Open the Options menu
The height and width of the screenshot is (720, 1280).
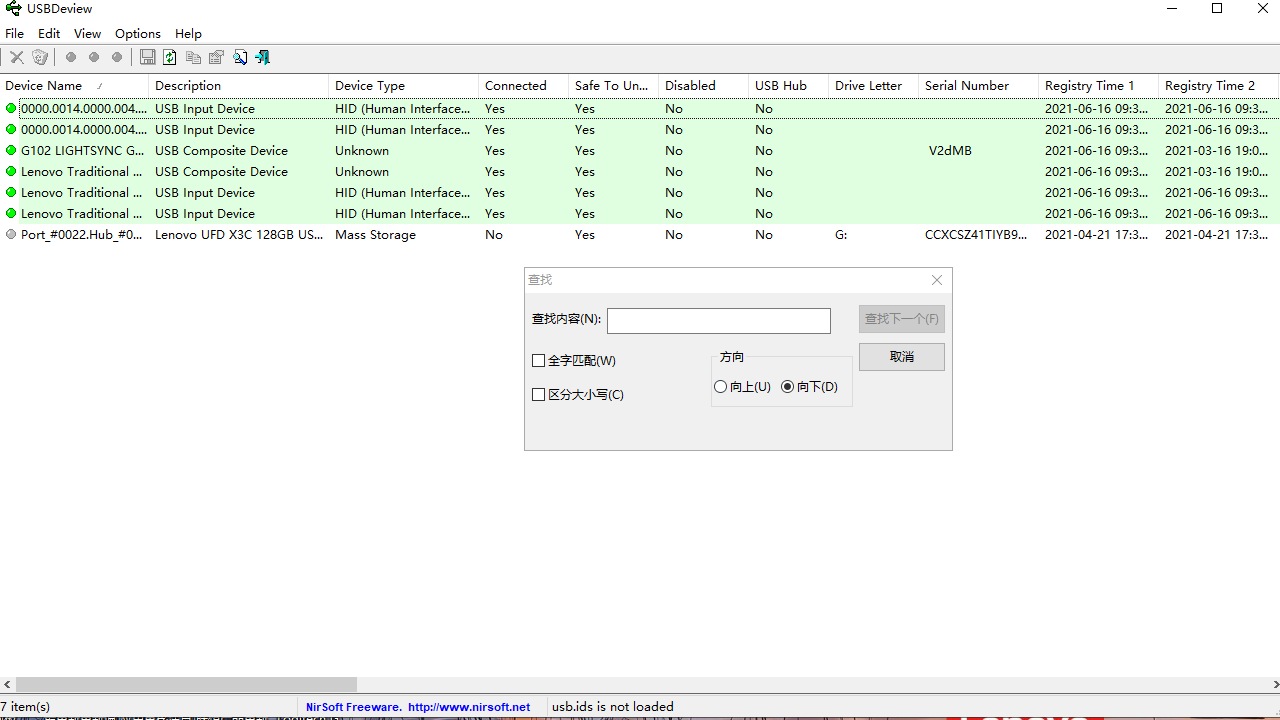(137, 33)
